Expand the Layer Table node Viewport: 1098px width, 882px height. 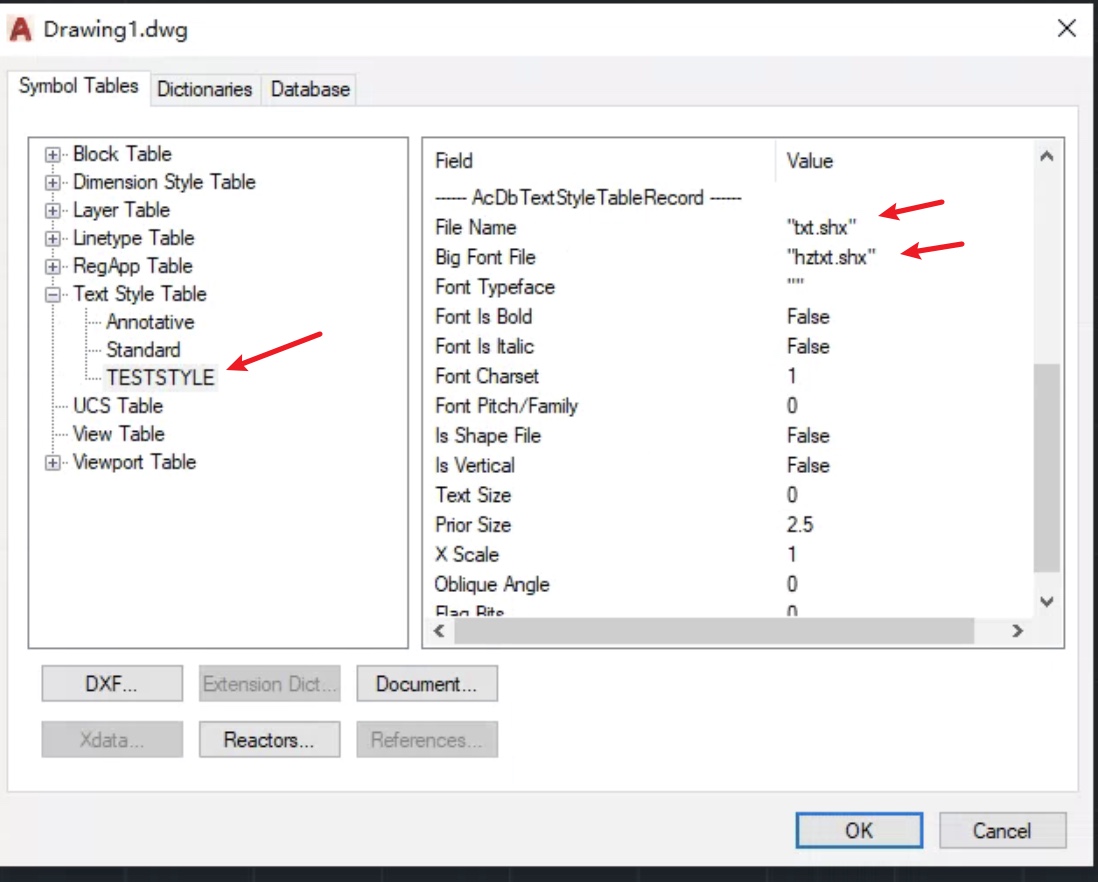click(x=53, y=210)
